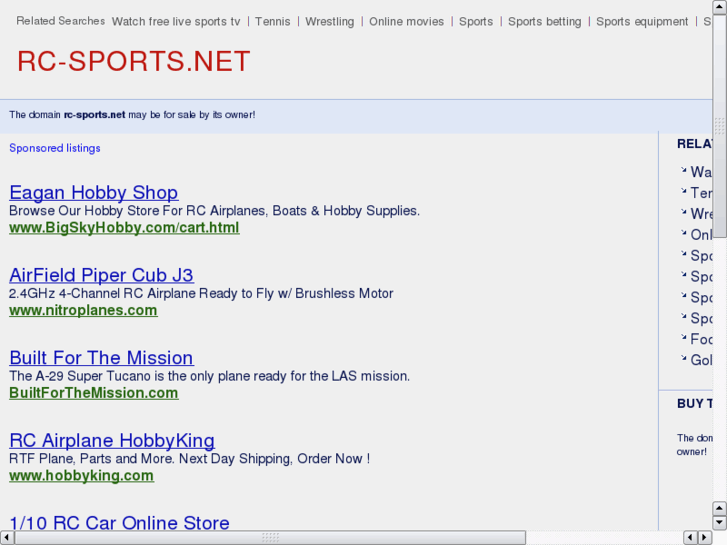The image size is (727, 545).
Task: Click the bottom-most vertical scrollbar down arrow
Action: [720, 523]
